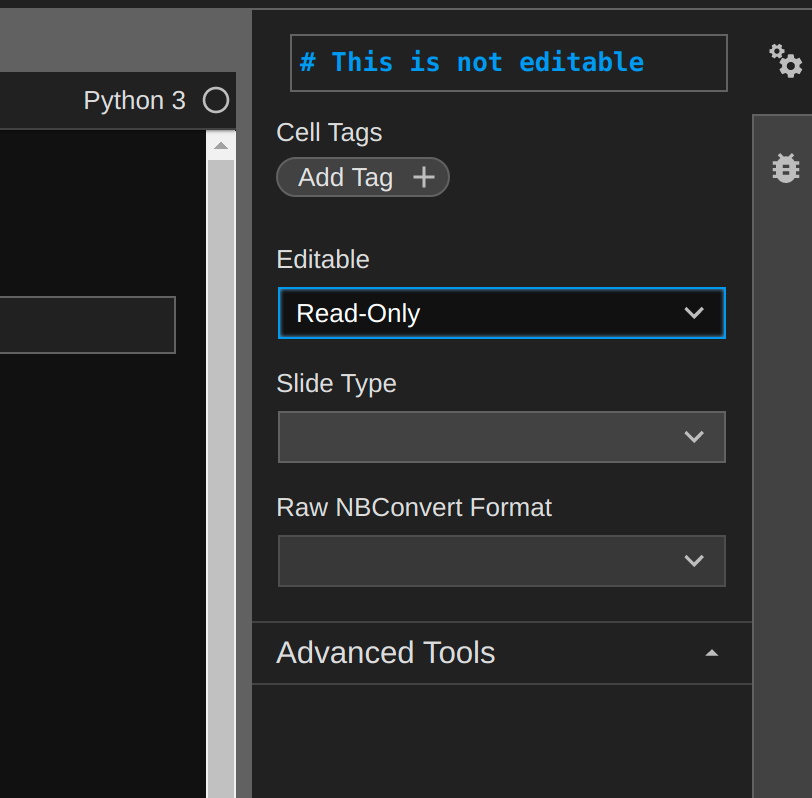Open the Slide Type selector
Viewport: 812px width, 798px height.
500,437
